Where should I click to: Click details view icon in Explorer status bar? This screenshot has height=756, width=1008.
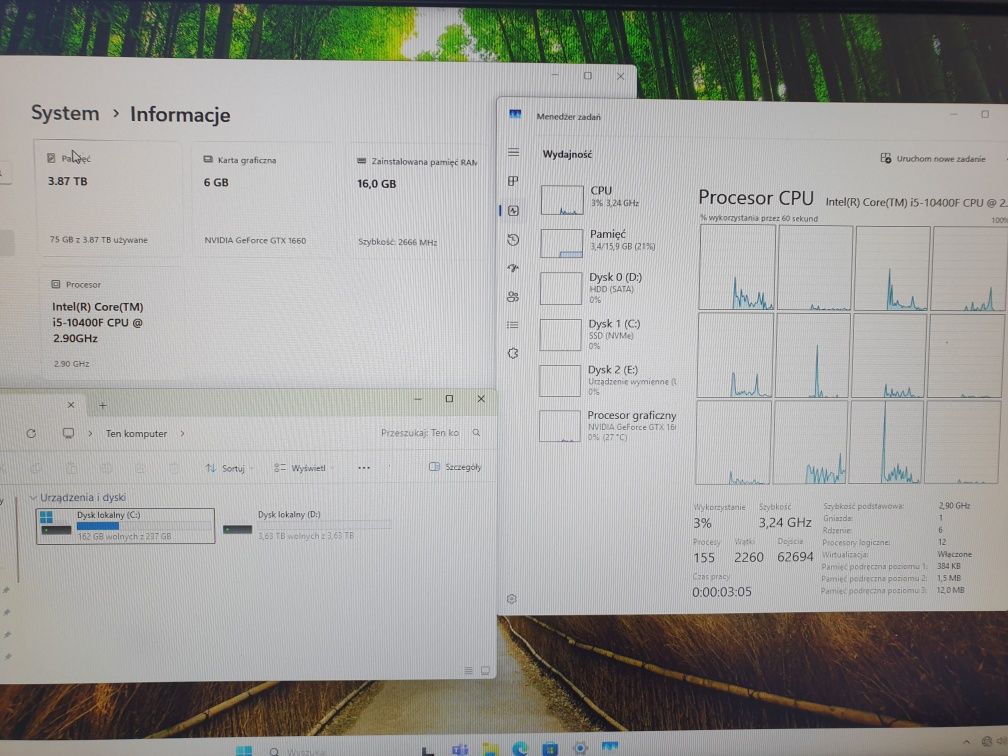pos(469,670)
